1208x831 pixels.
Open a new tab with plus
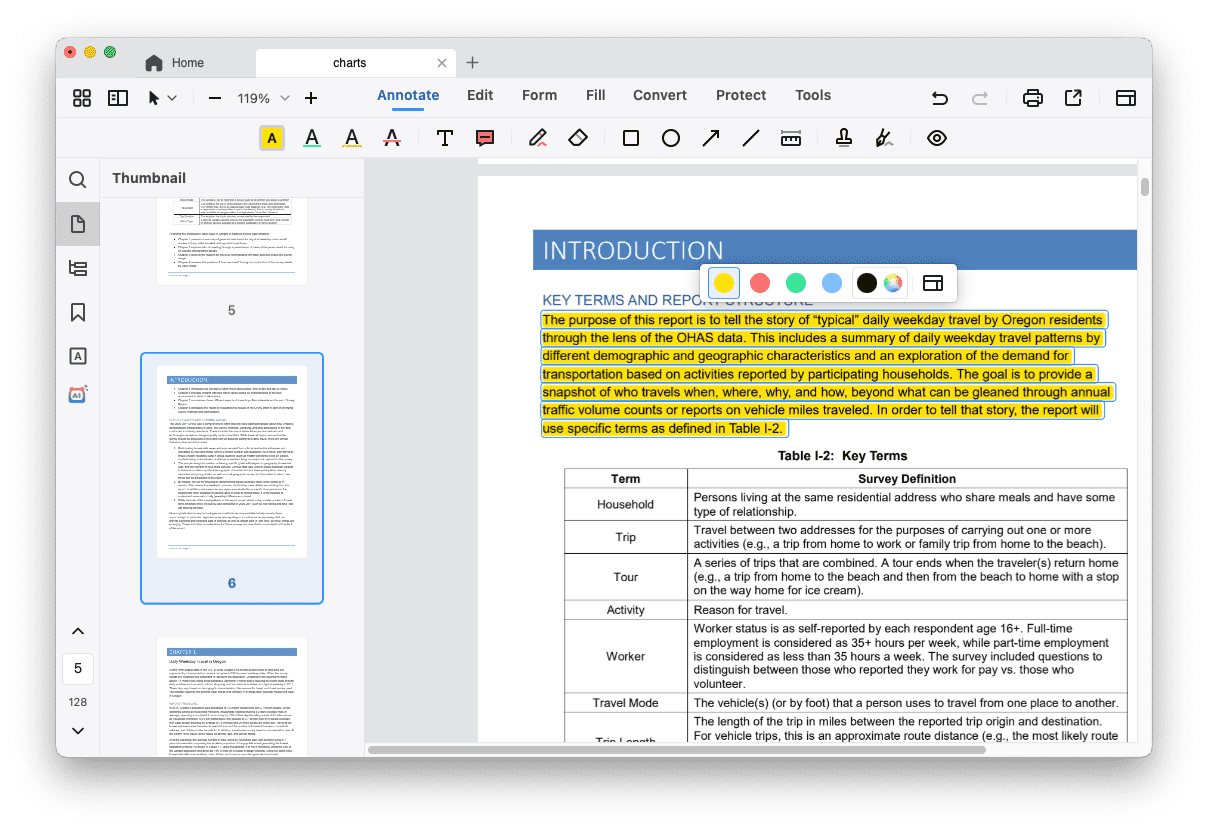tap(473, 62)
